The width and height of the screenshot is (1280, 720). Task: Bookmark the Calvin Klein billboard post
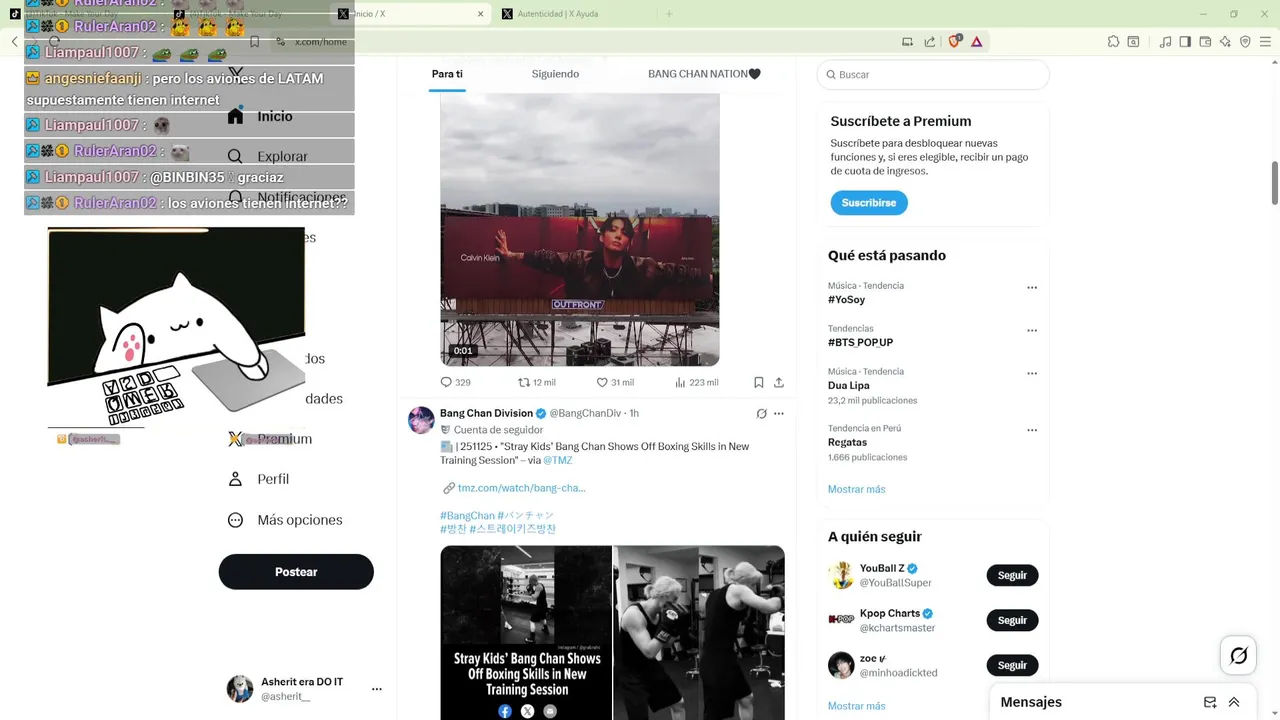(x=759, y=382)
